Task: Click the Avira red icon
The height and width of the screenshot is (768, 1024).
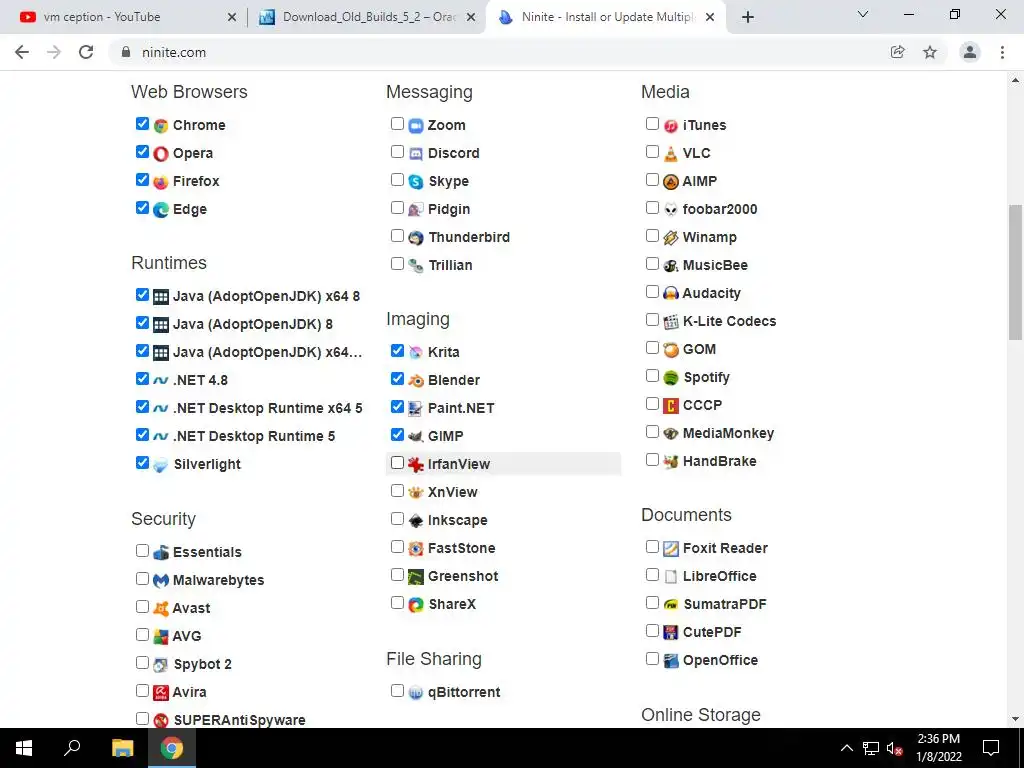Action: coord(161,692)
